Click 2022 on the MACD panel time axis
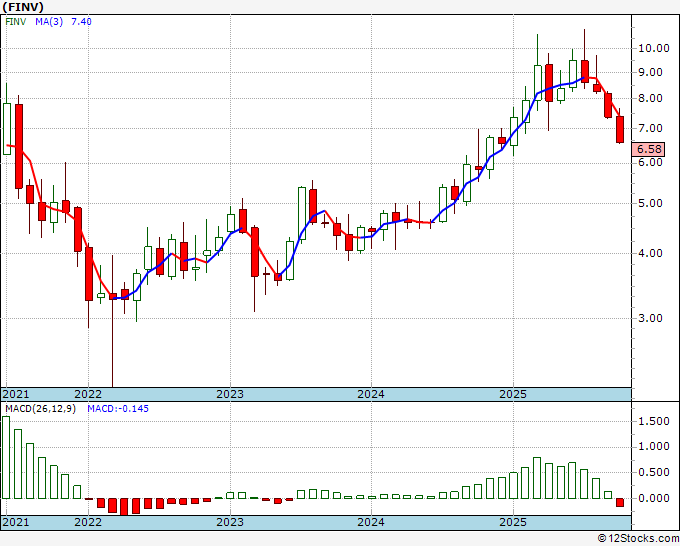Viewport: 680px width, 546px height. 88,522
